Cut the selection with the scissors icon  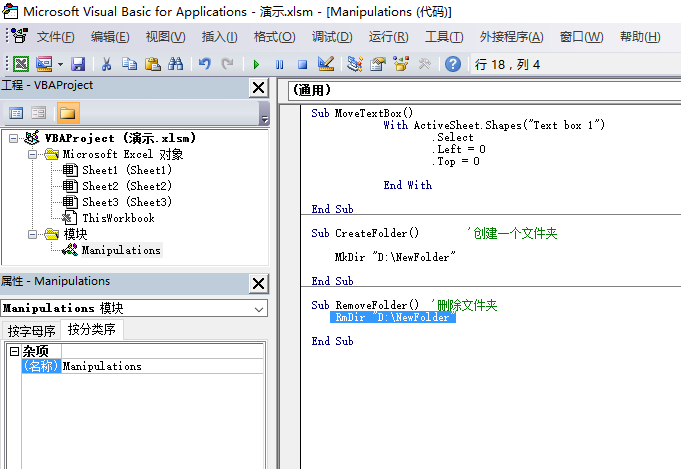point(106,64)
